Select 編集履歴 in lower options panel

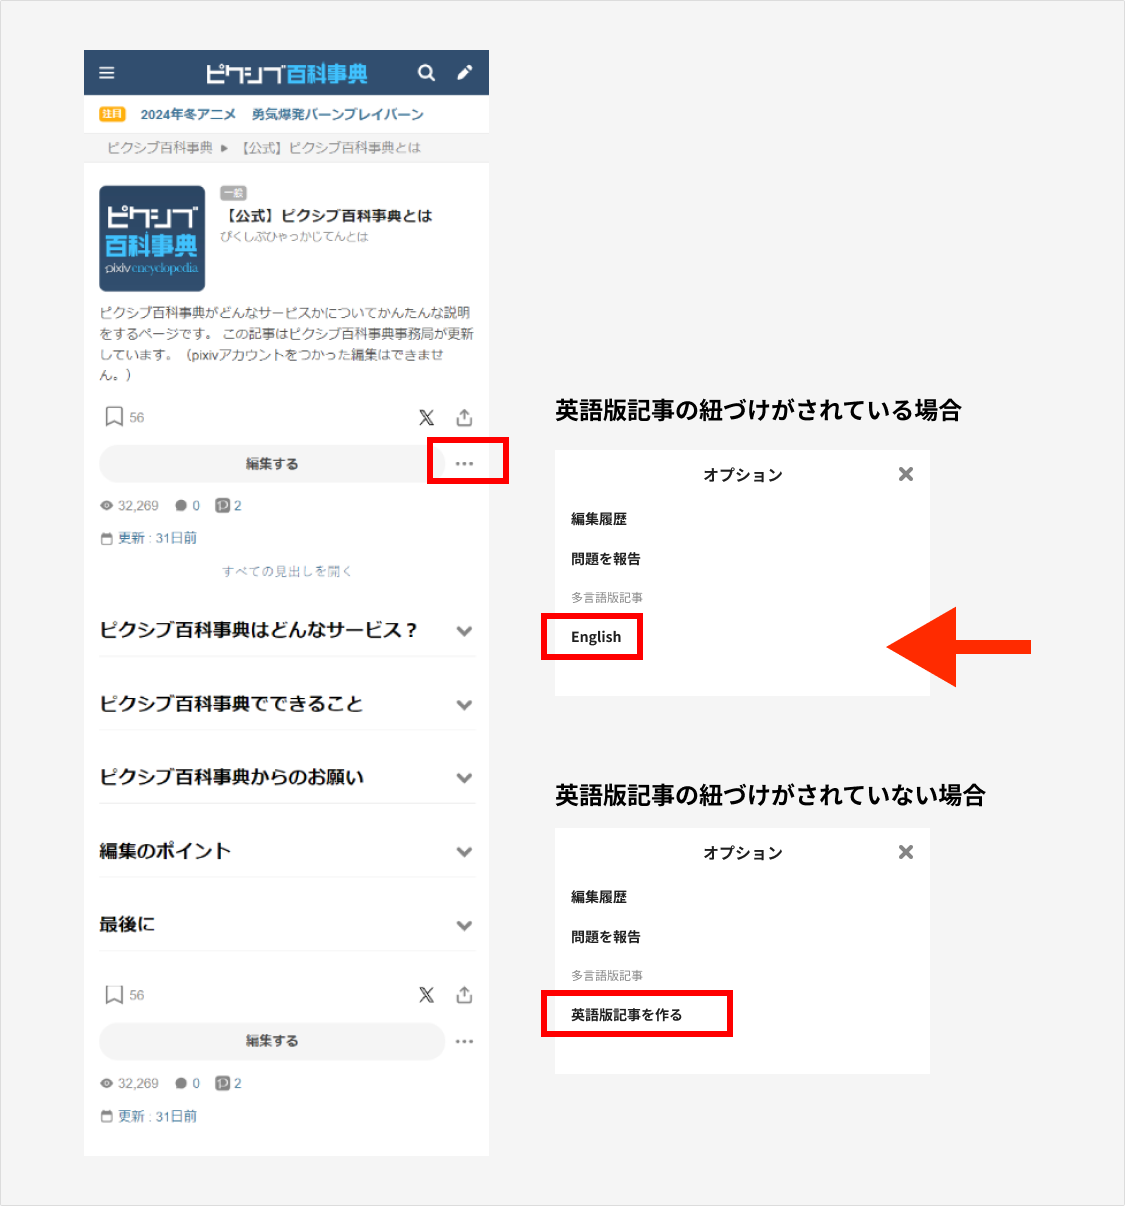coord(599,897)
